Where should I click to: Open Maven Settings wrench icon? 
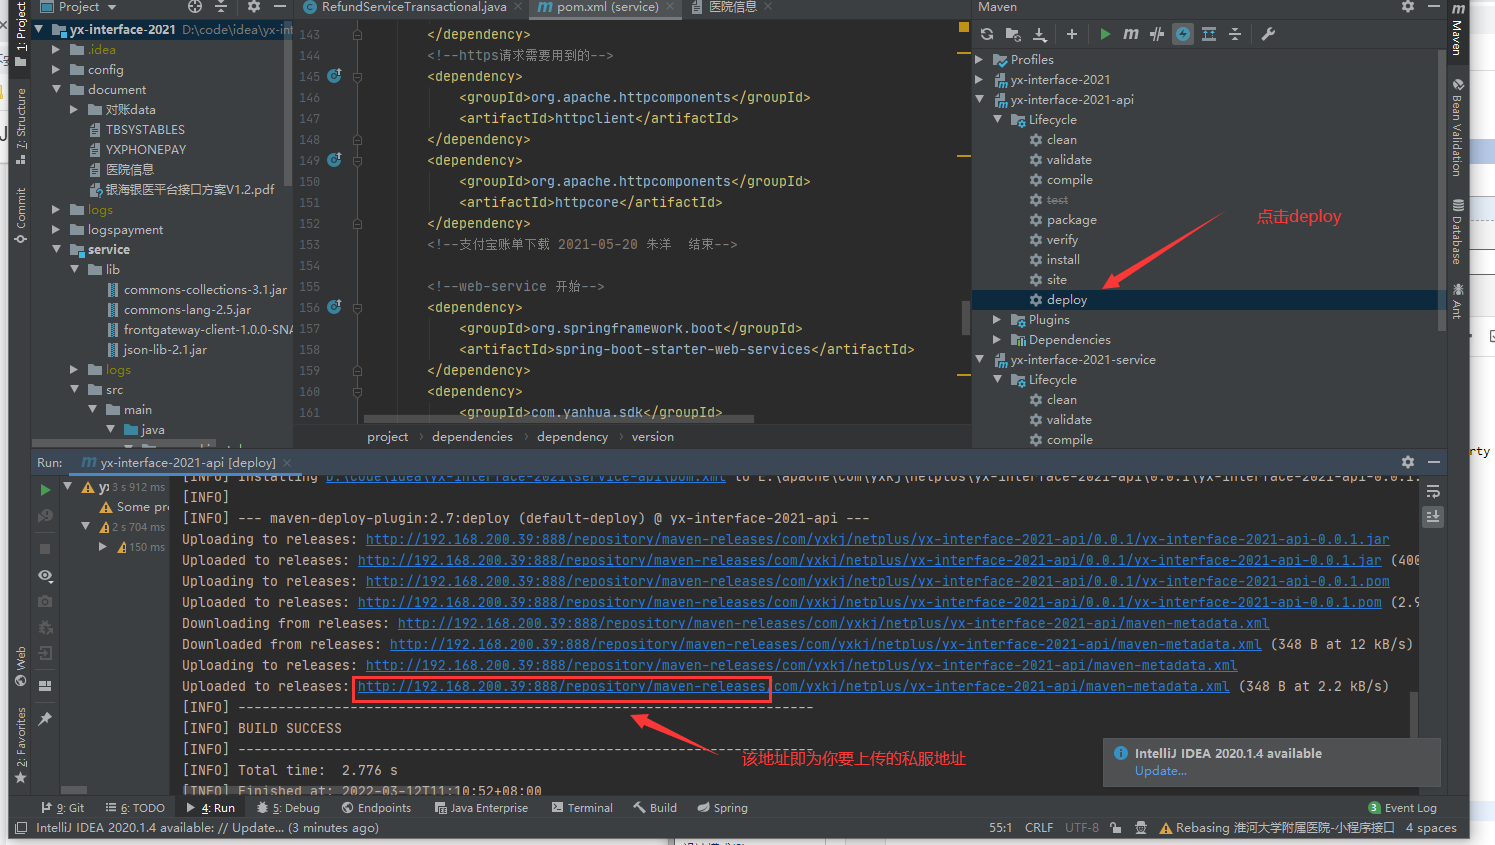point(1268,34)
